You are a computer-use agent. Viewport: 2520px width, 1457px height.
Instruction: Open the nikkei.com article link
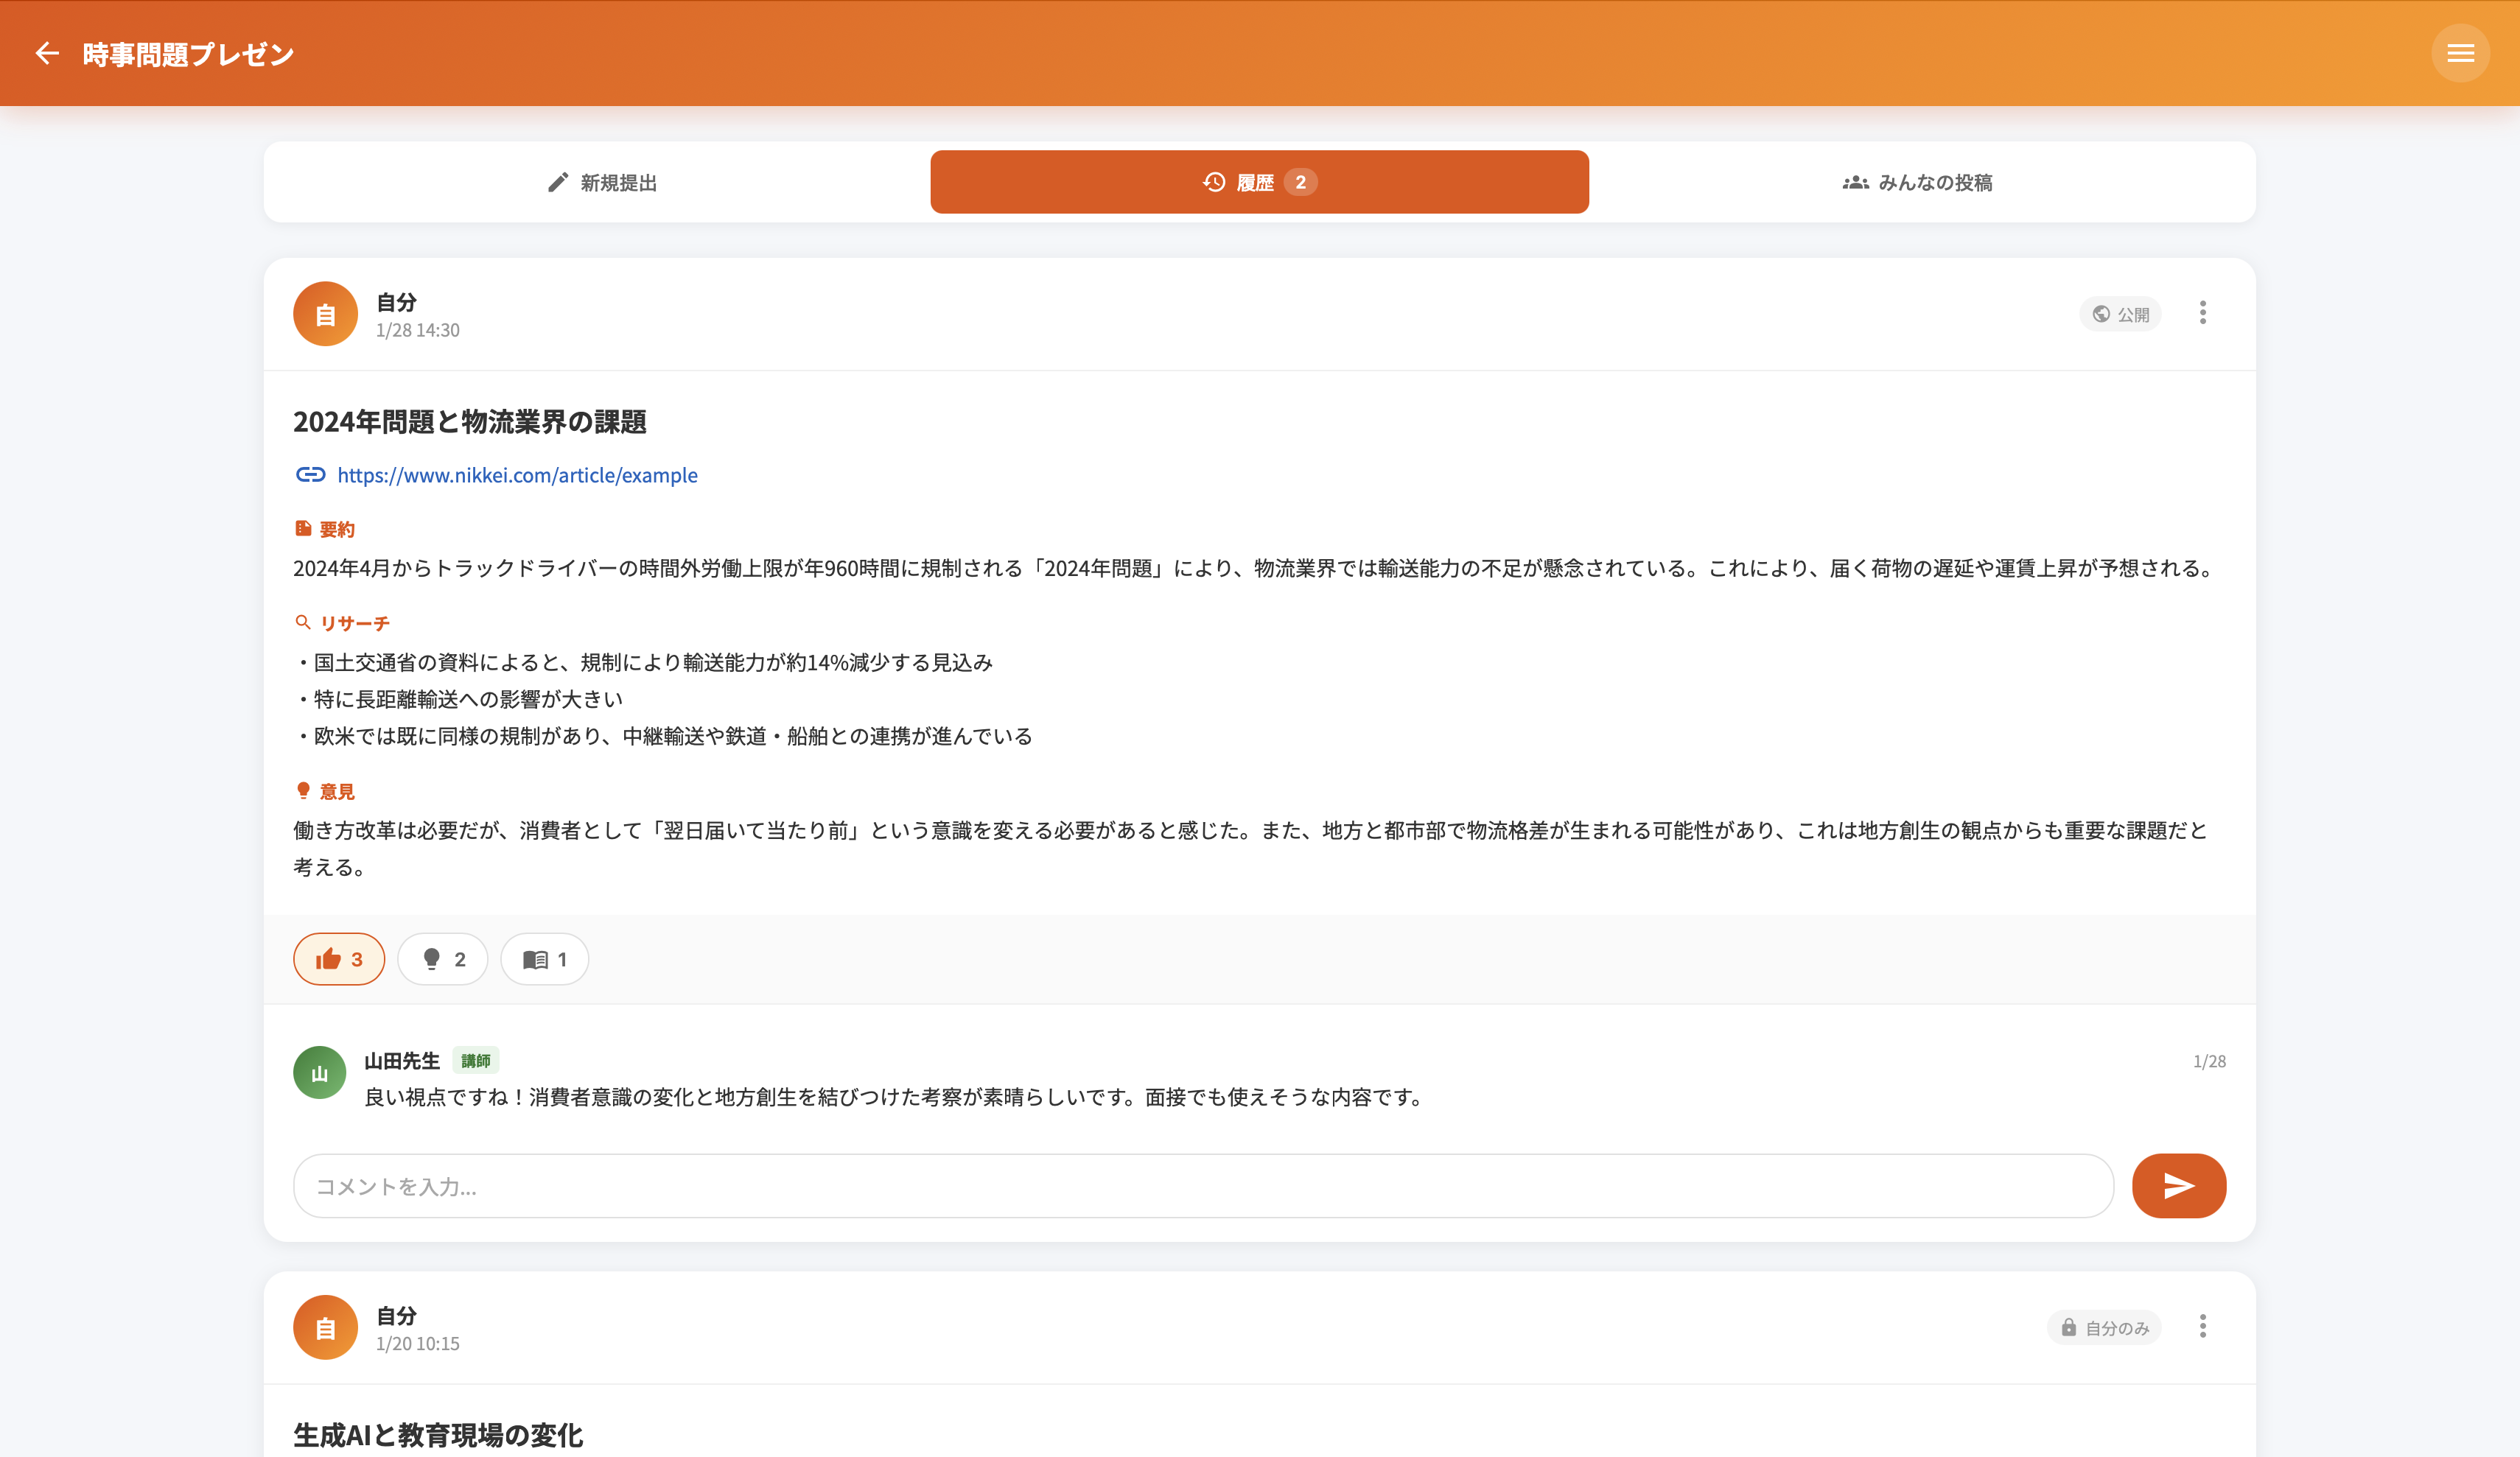517,476
